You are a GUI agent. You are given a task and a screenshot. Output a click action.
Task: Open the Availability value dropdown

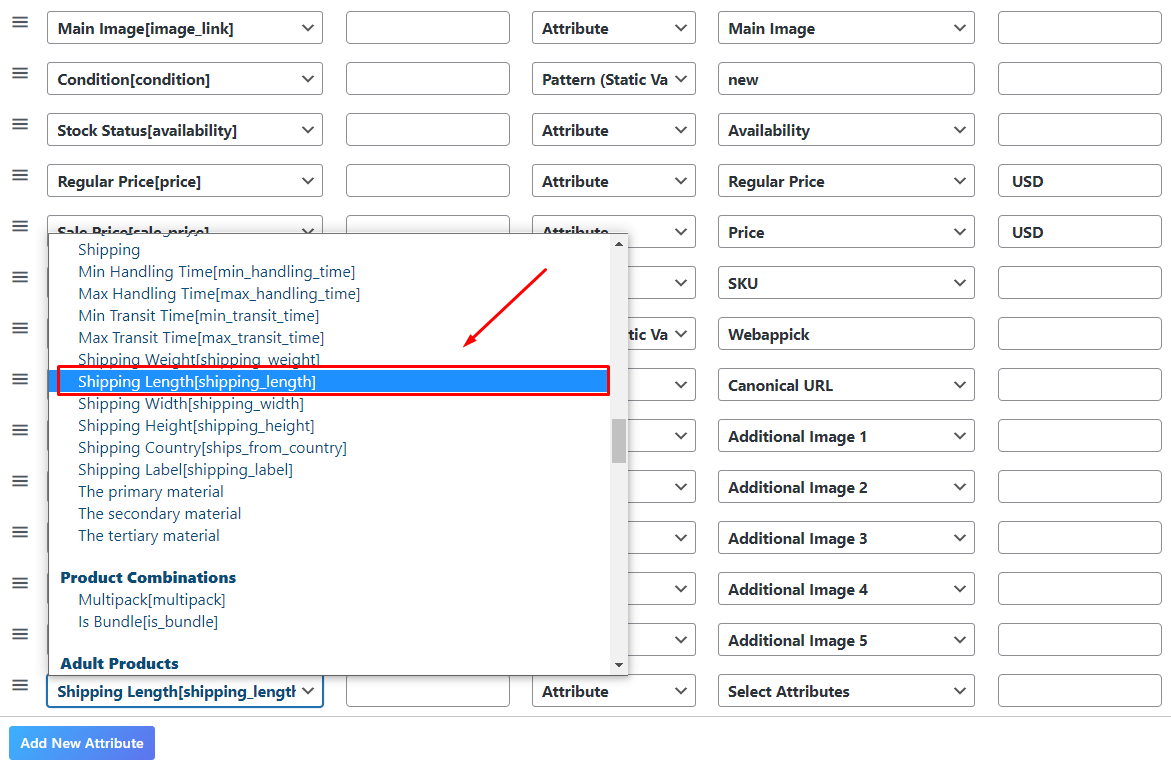[x=845, y=129]
